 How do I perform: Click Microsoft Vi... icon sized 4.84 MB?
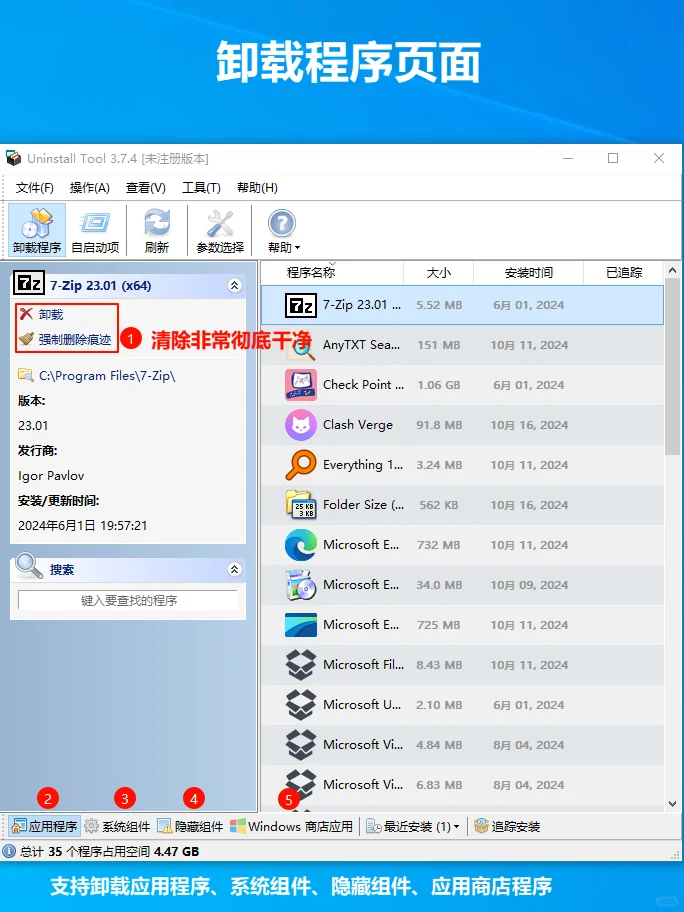coord(301,745)
